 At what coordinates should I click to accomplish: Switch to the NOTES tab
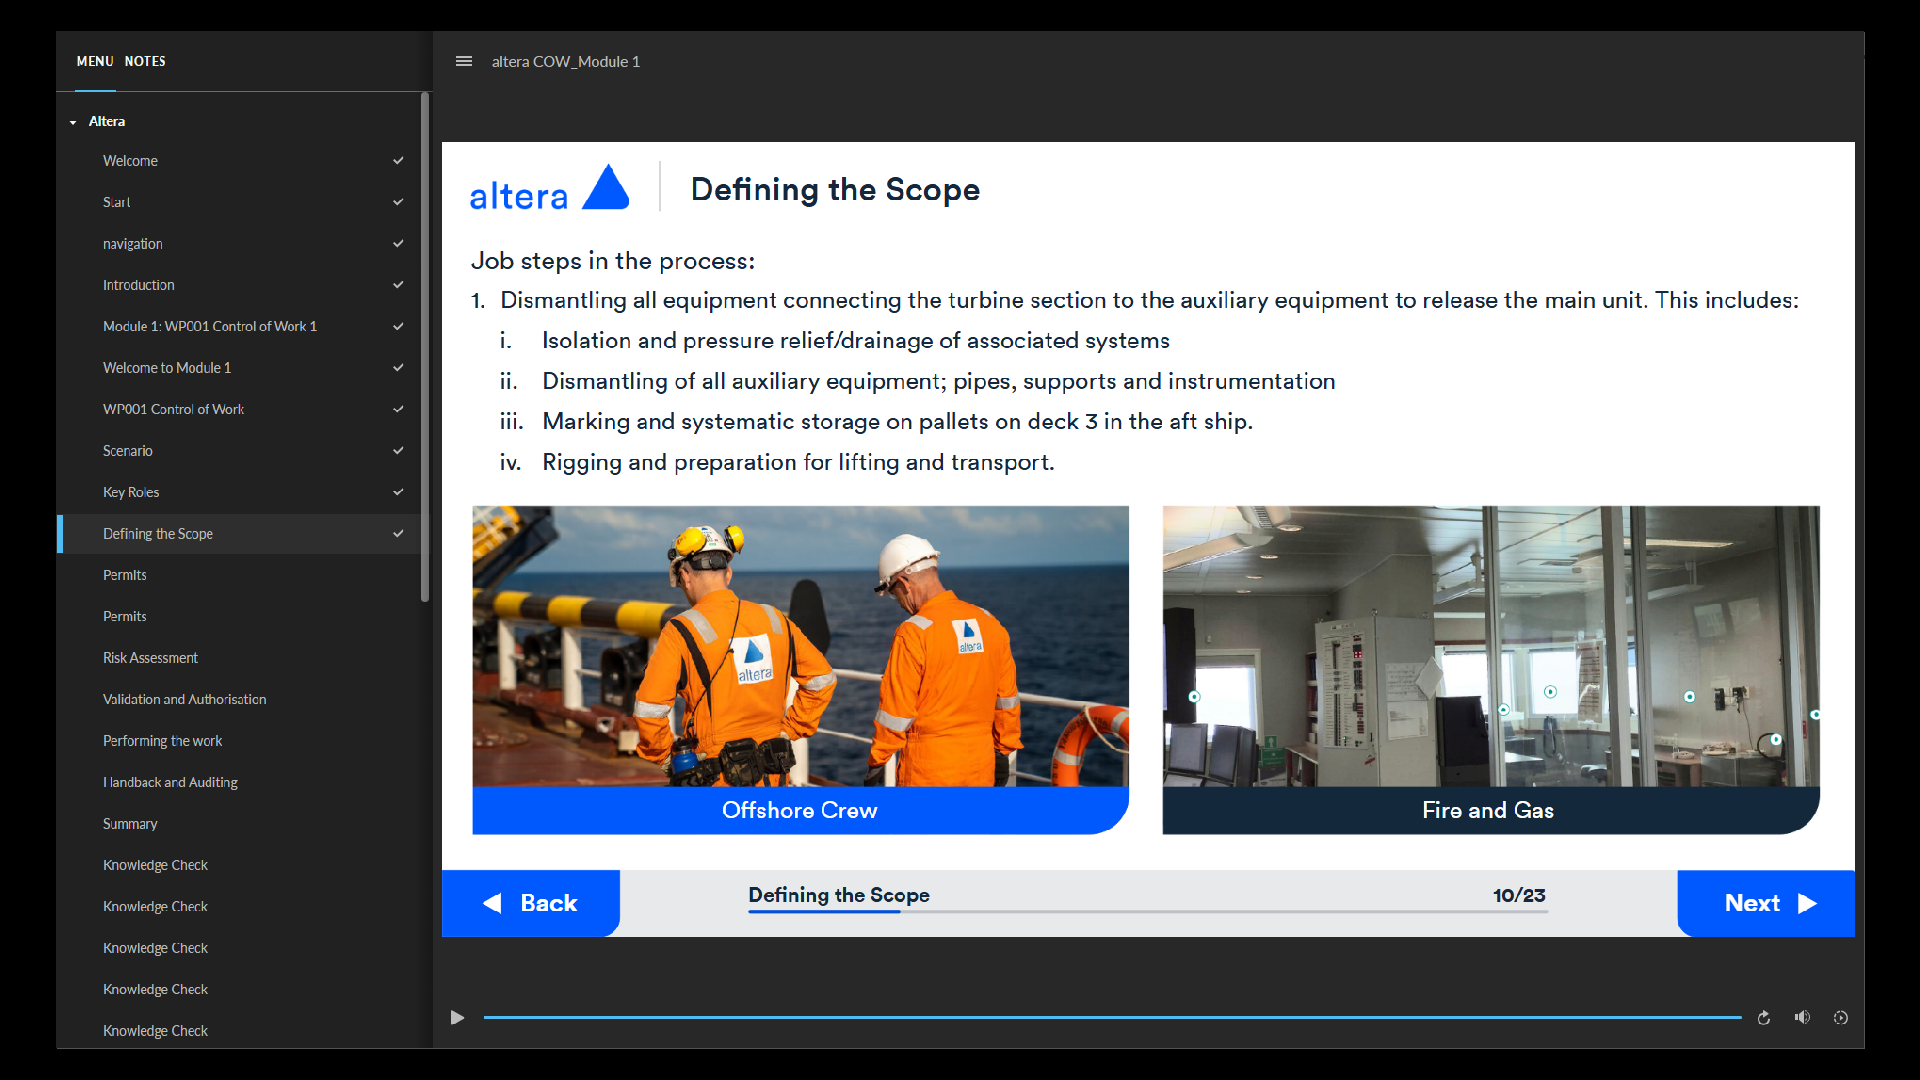[145, 62]
